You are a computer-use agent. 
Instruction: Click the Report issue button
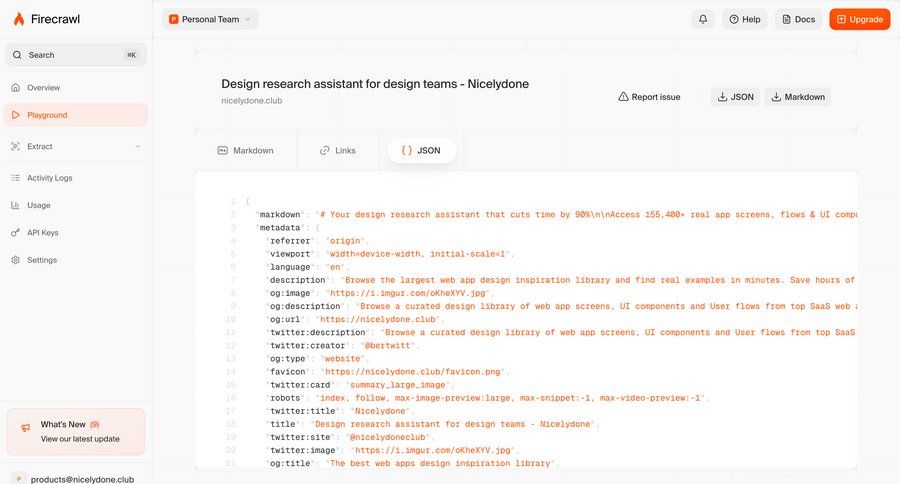point(649,97)
